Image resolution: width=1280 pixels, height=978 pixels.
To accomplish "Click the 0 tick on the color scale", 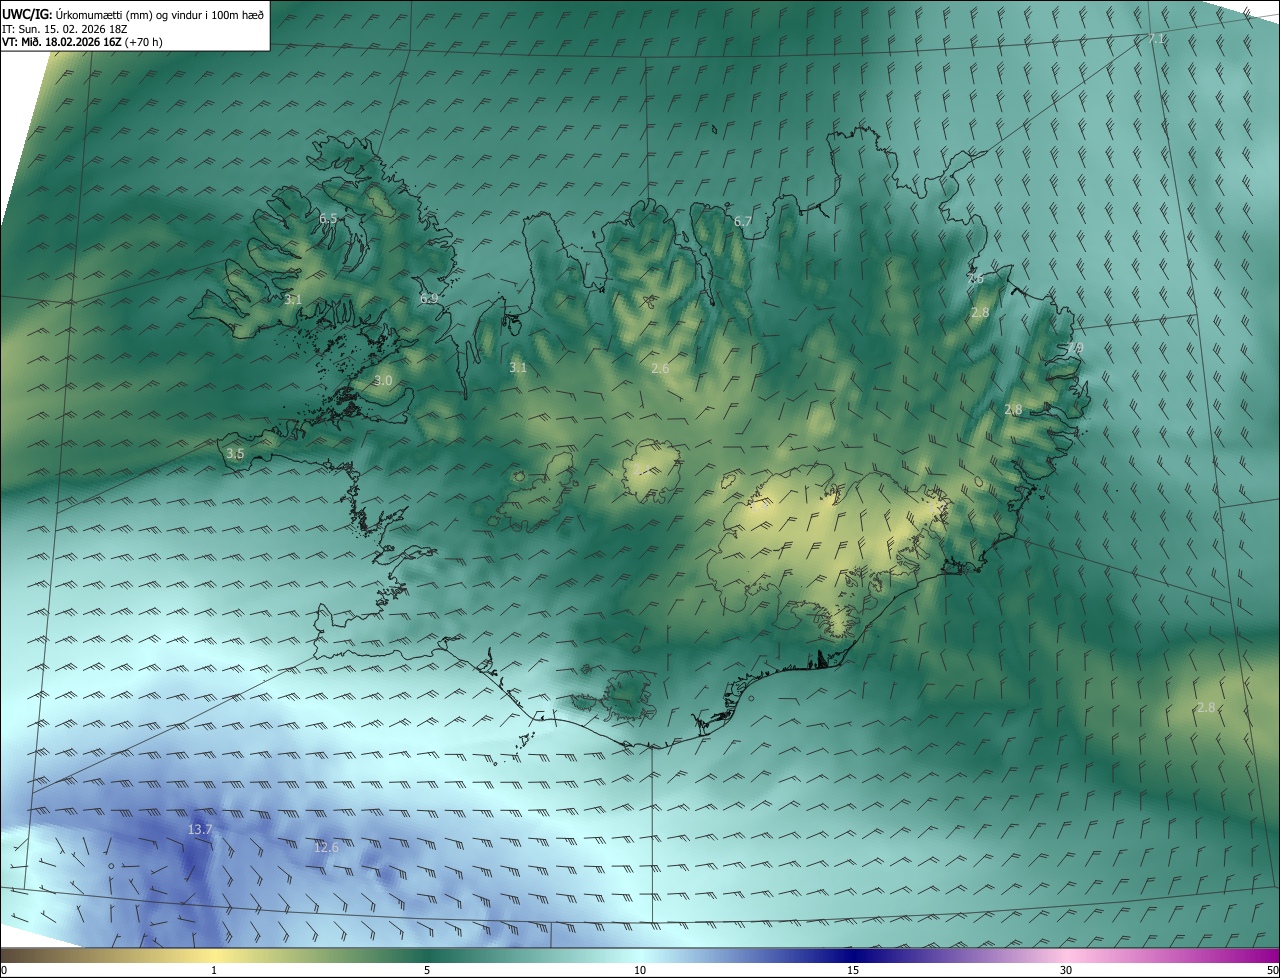I will [4, 970].
